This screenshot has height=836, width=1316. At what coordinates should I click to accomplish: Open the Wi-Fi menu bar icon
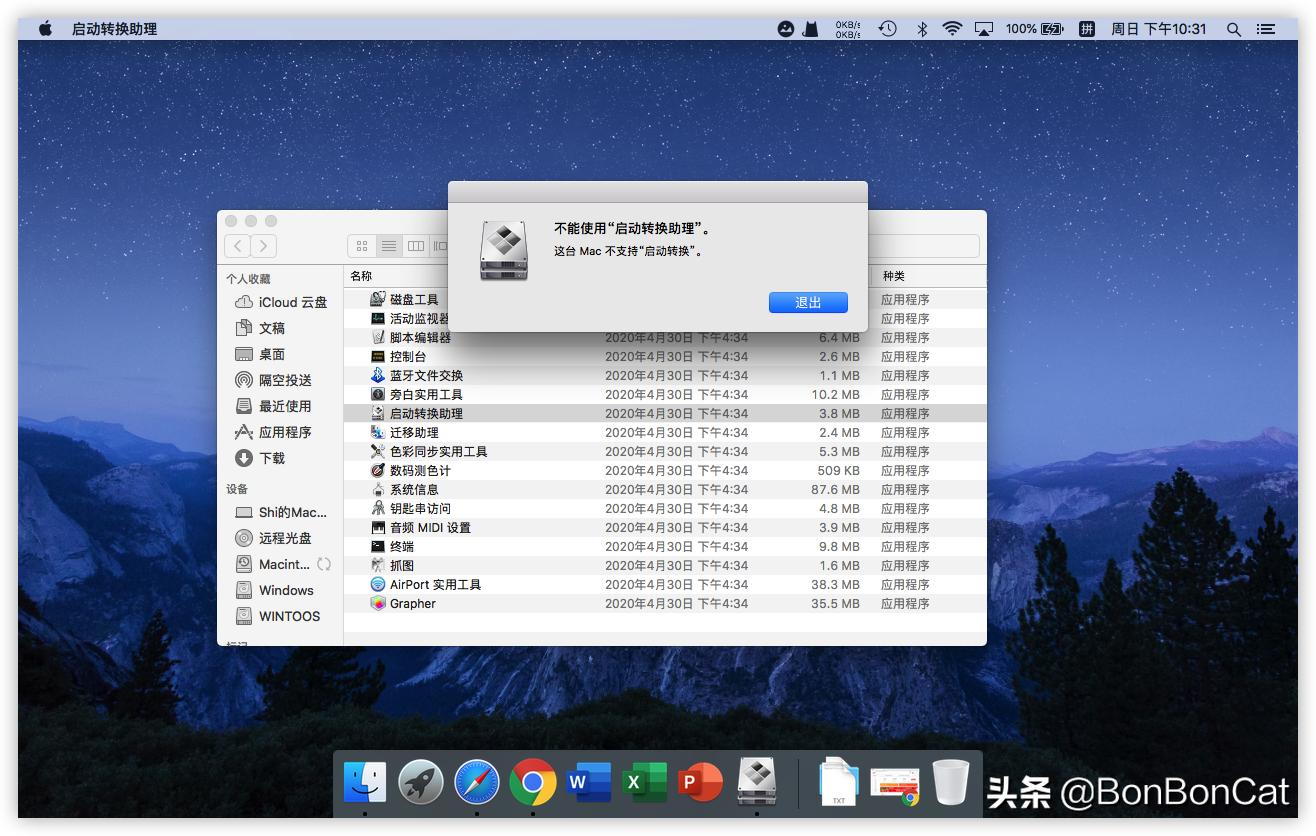[x=952, y=28]
